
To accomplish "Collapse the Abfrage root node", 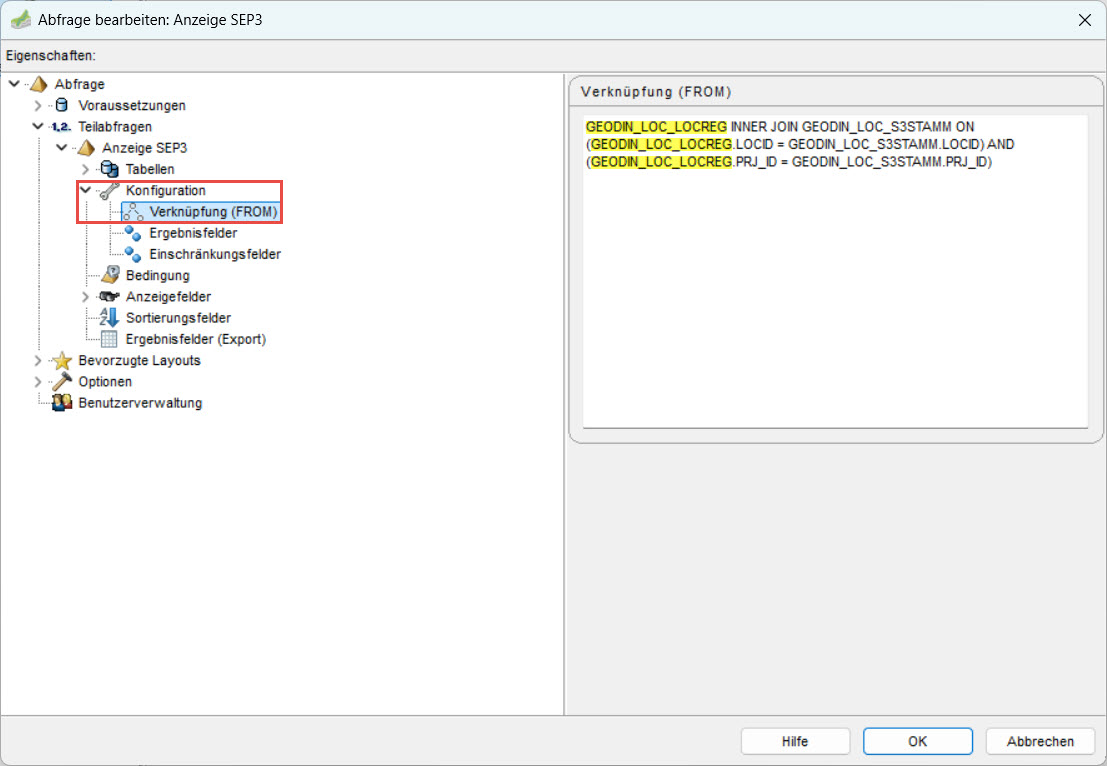I will (x=14, y=84).
